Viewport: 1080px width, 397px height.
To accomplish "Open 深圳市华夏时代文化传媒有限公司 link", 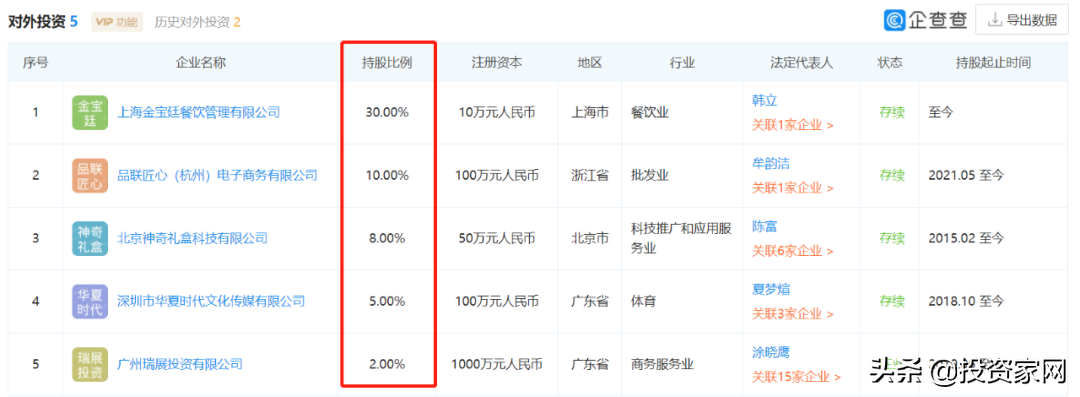I will [211, 301].
